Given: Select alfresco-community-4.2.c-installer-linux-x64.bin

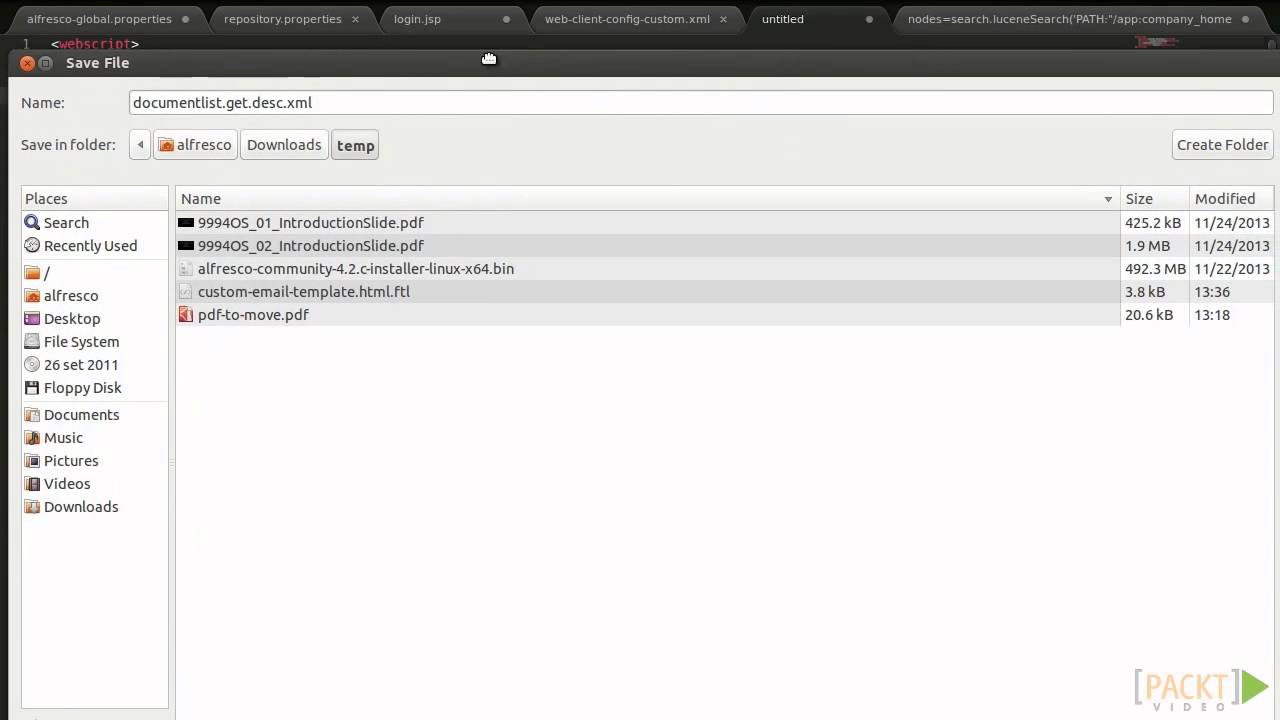Looking at the screenshot, I should click(x=356, y=269).
